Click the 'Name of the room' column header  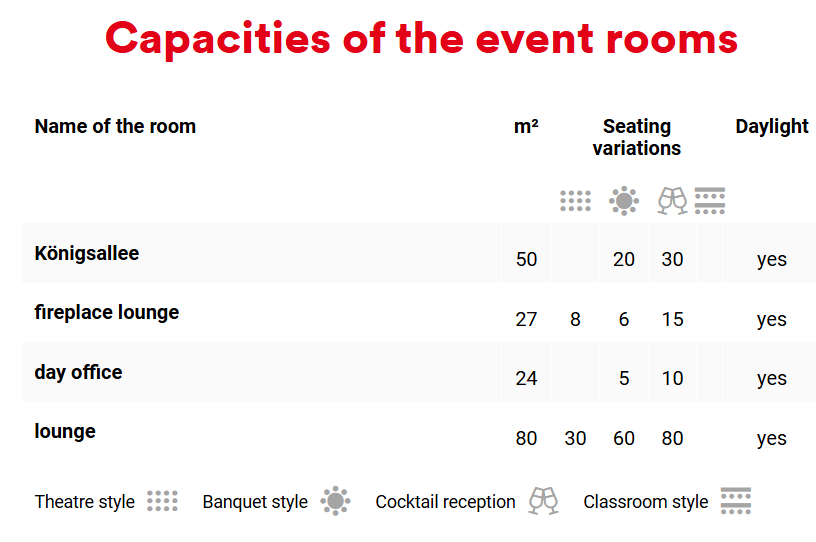point(115,126)
